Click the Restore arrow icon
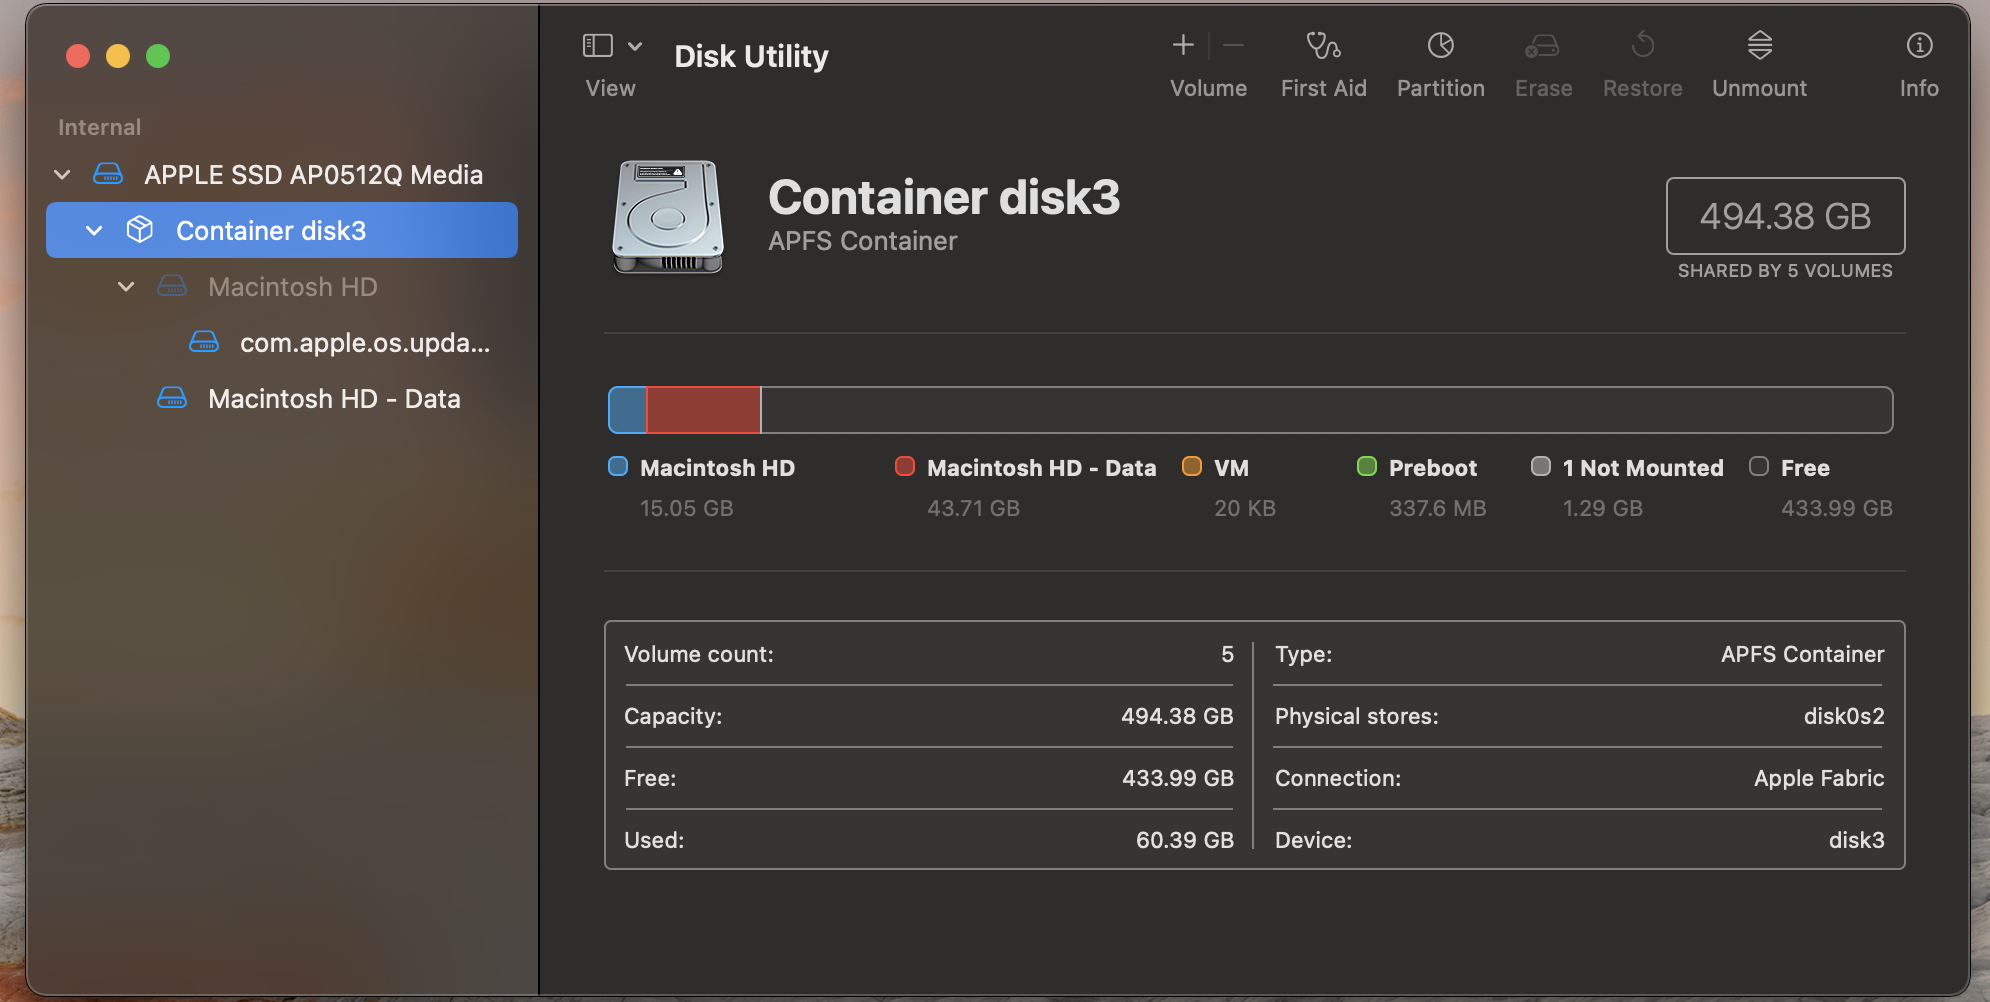The image size is (1990, 1002). click(1642, 46)
